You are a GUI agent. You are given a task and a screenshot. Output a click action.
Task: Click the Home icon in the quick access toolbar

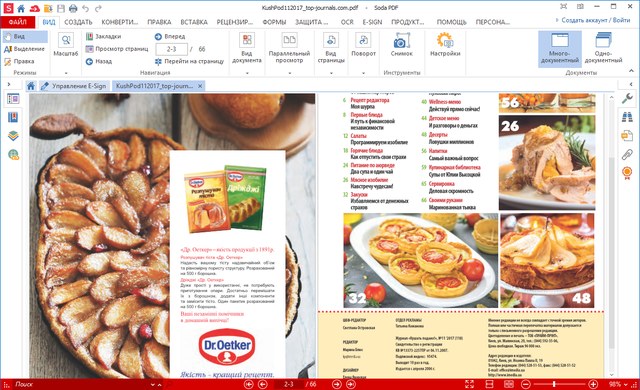pos(21,8)
